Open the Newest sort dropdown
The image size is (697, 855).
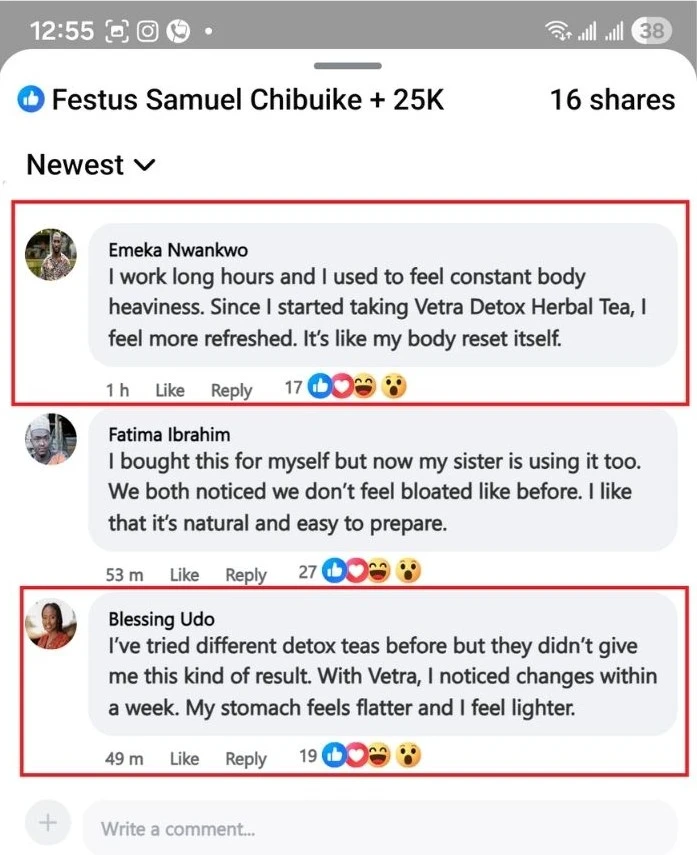point(91,165)
